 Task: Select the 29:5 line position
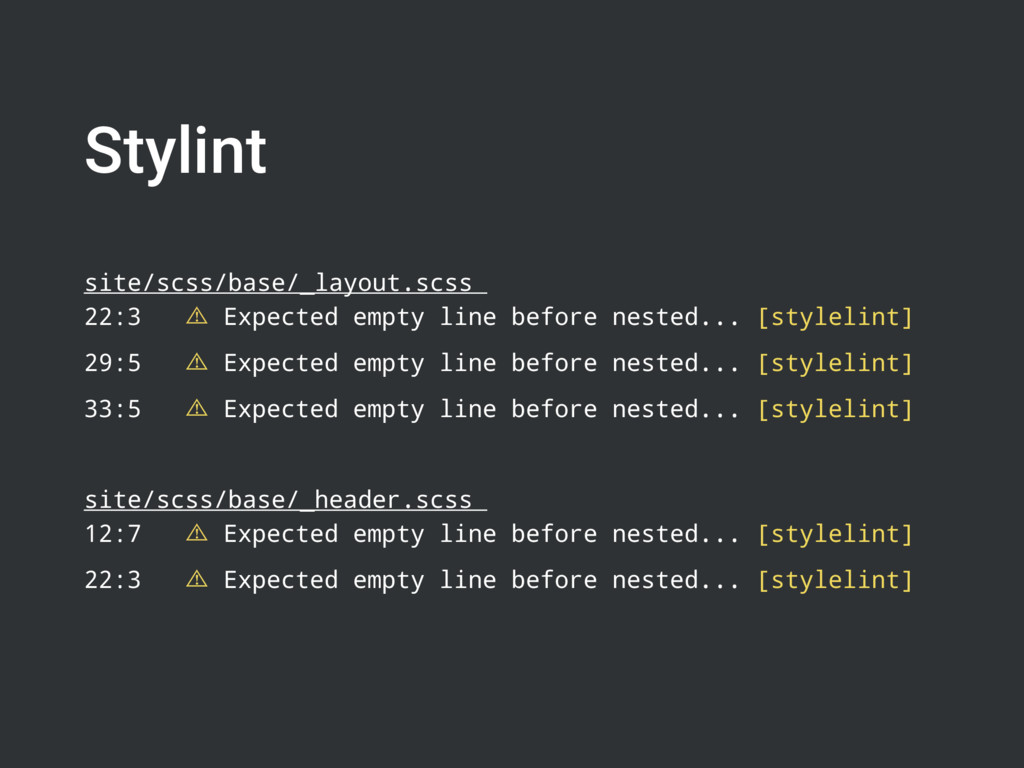click(x=113, y=363)
